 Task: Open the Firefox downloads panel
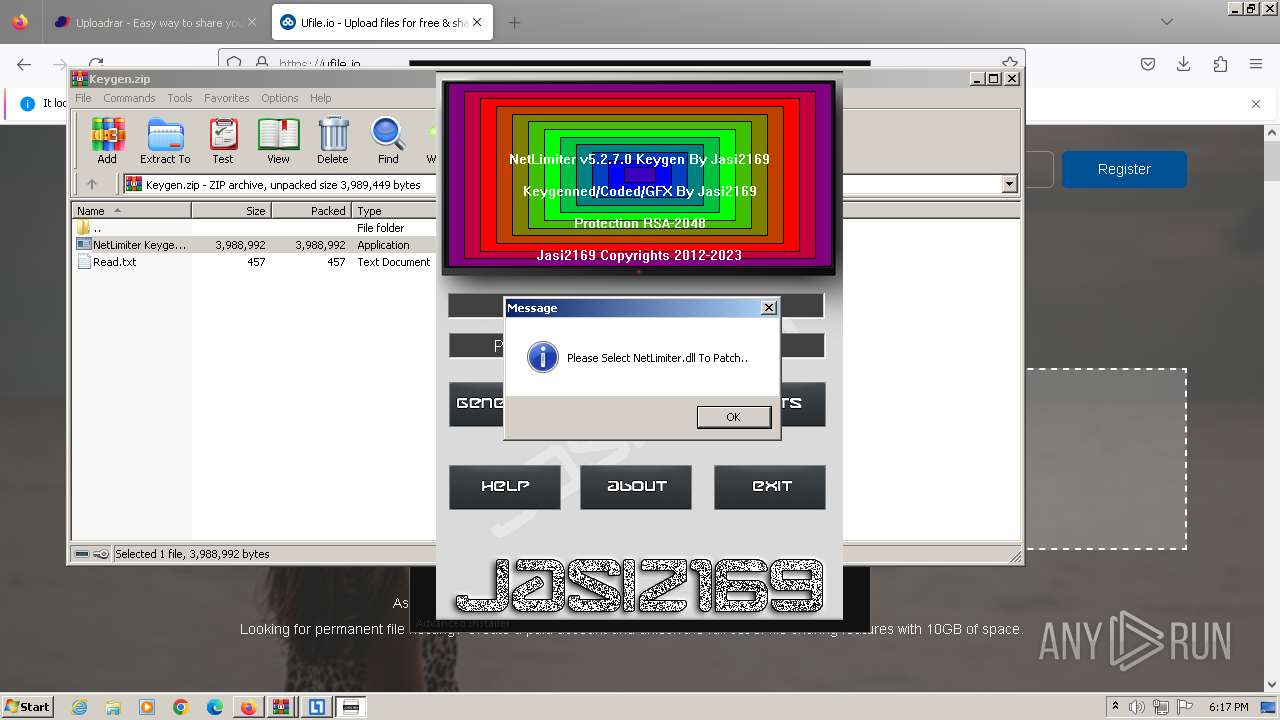pyautogui.click(x=1184, y=64)
